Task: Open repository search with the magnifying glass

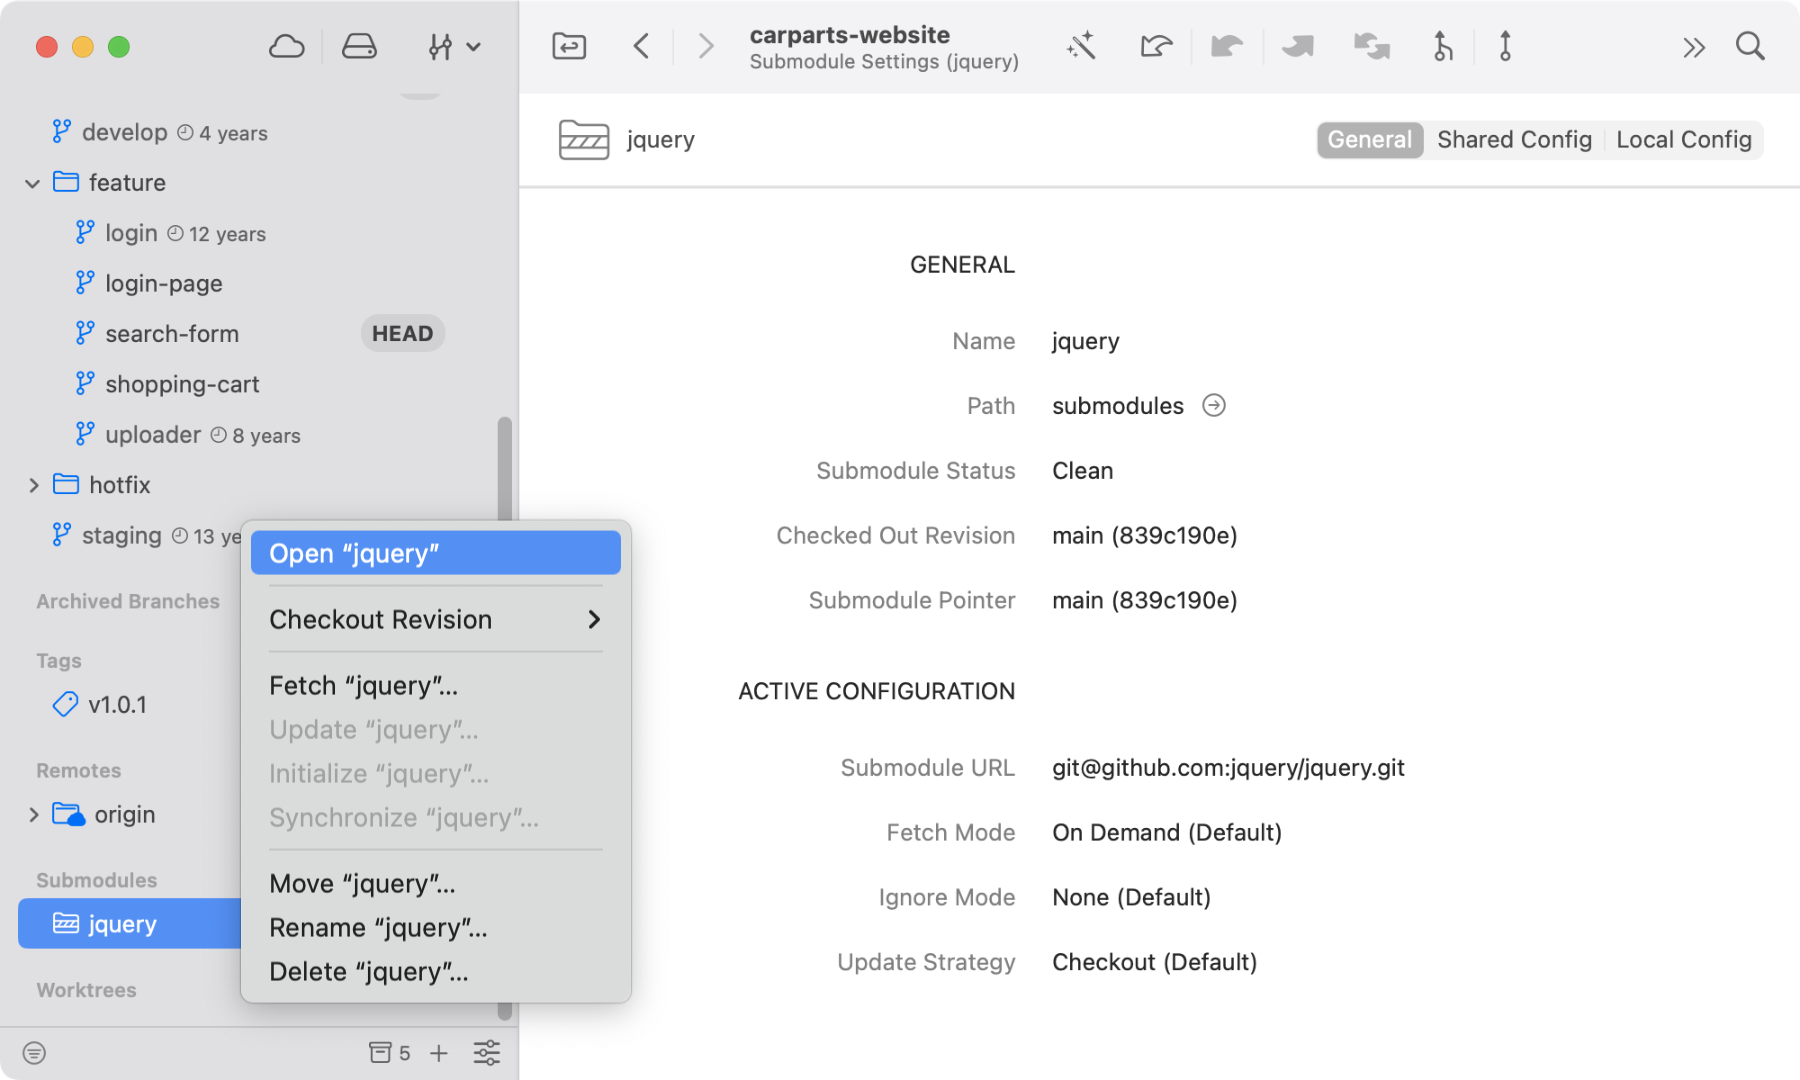Action: (x=1751, y=46)
